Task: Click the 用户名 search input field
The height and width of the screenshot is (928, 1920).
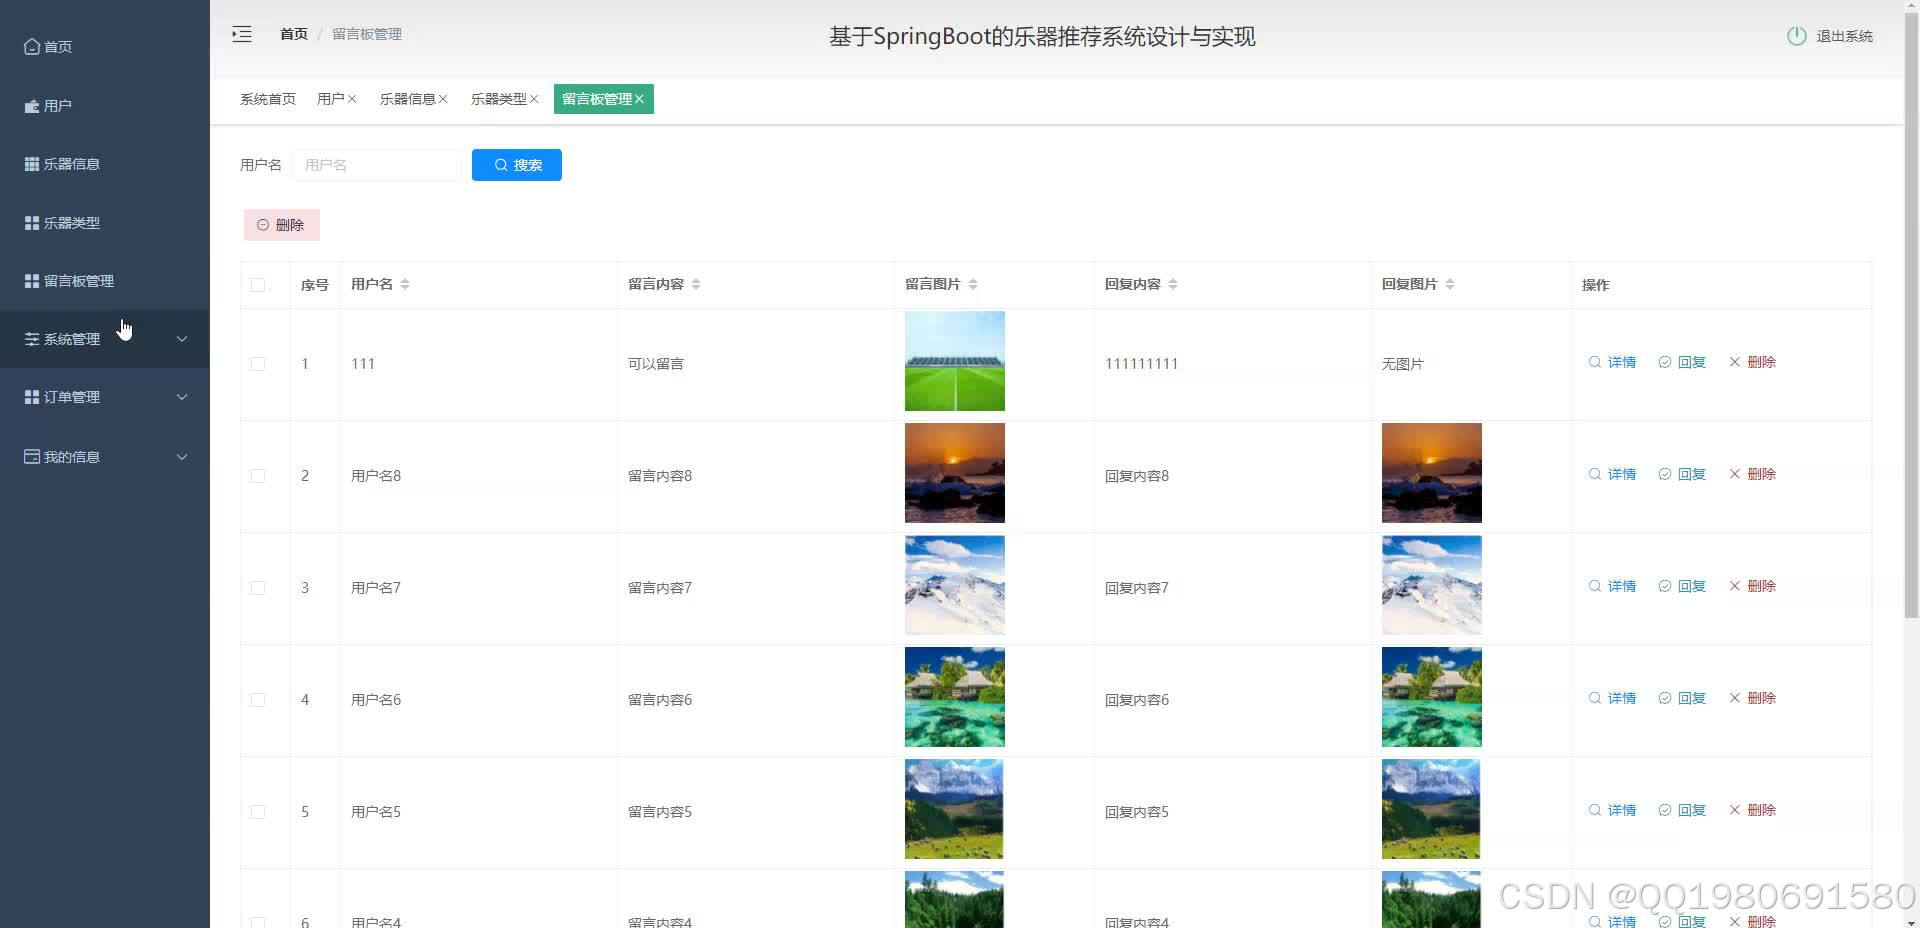Action: tap(377, 164)
